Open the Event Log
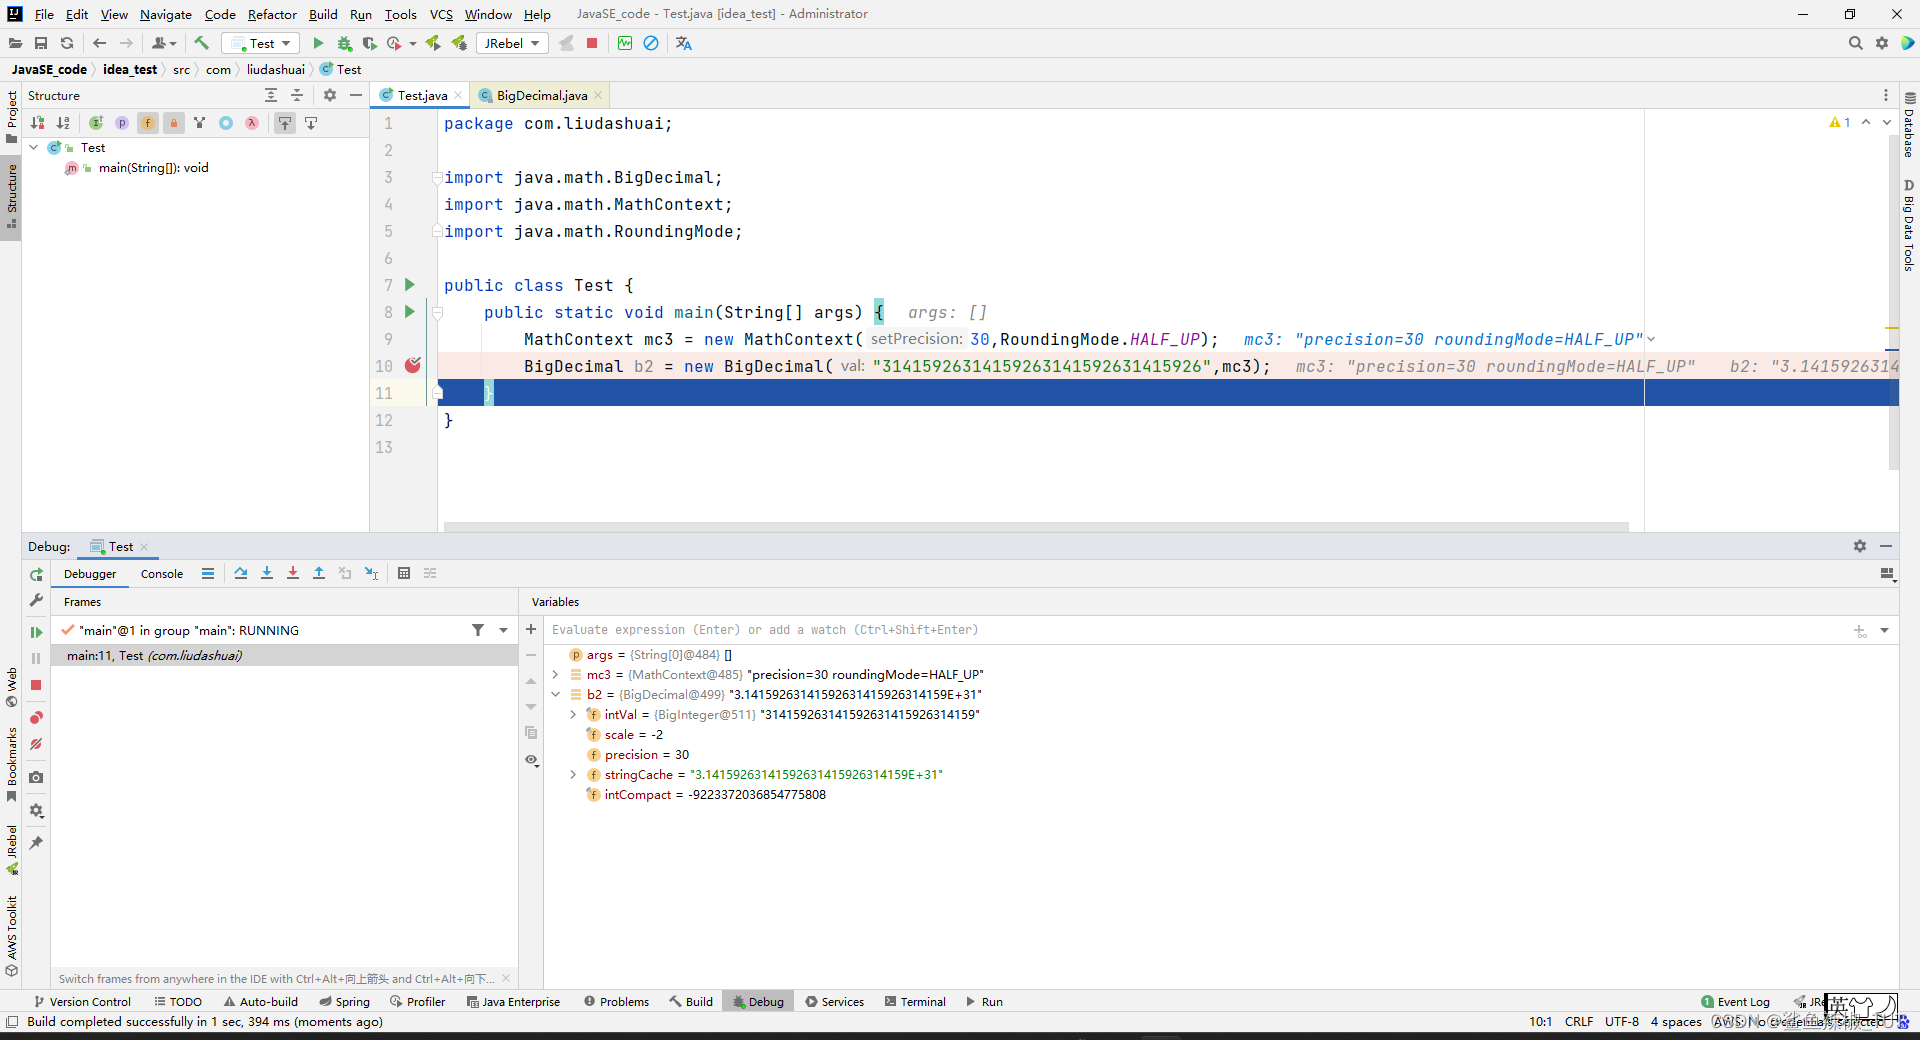The height and width of the screenshot is (1040, 1920). coord(1735,1001)
